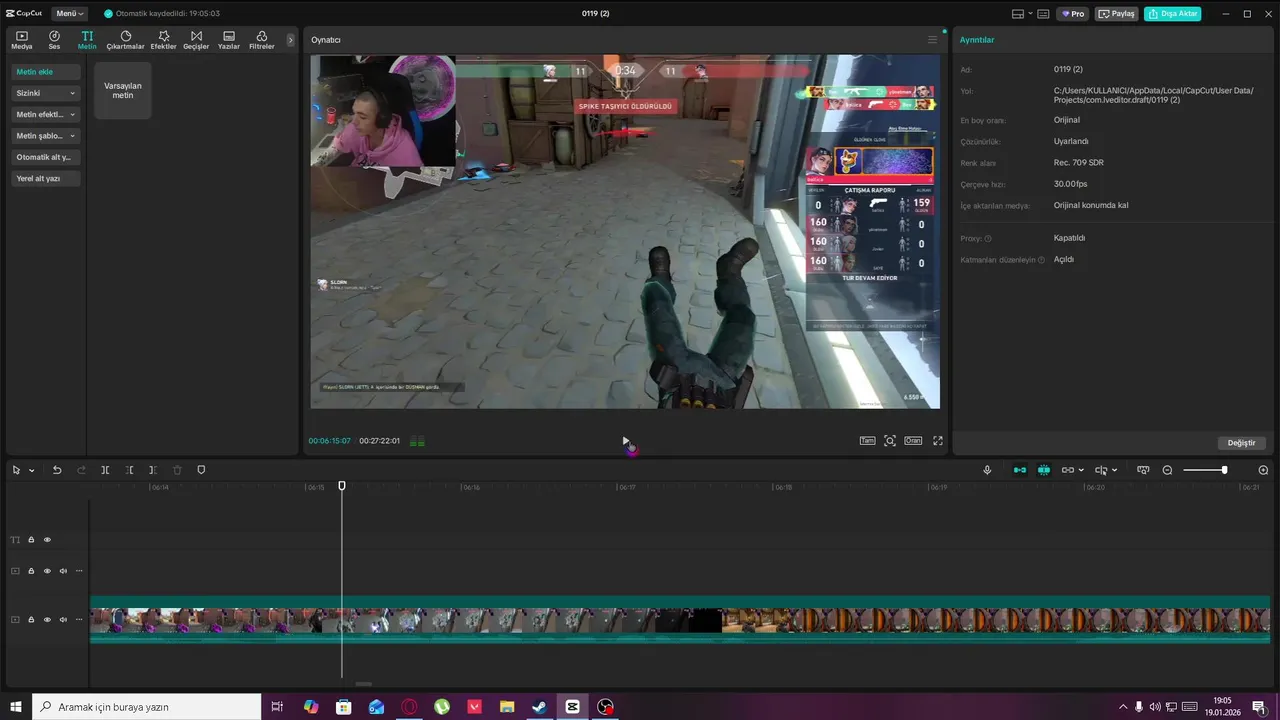This screenshot has width=1280, height=720.
Task: Expand the linkage dropdown arrow
Action: (1082, 470)
